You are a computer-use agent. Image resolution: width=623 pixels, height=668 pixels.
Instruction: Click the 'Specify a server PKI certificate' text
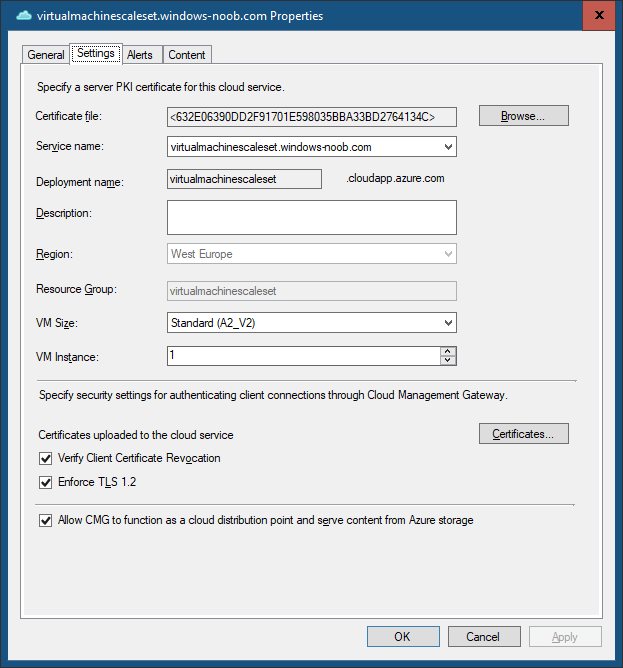[x=161, y=87]
